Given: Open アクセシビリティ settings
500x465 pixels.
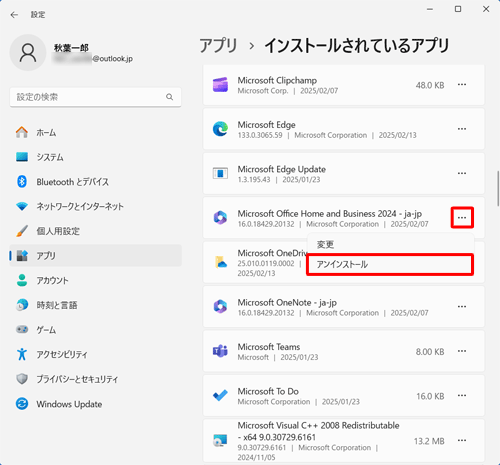Looking at the screenshot, I should pos(95,354).
